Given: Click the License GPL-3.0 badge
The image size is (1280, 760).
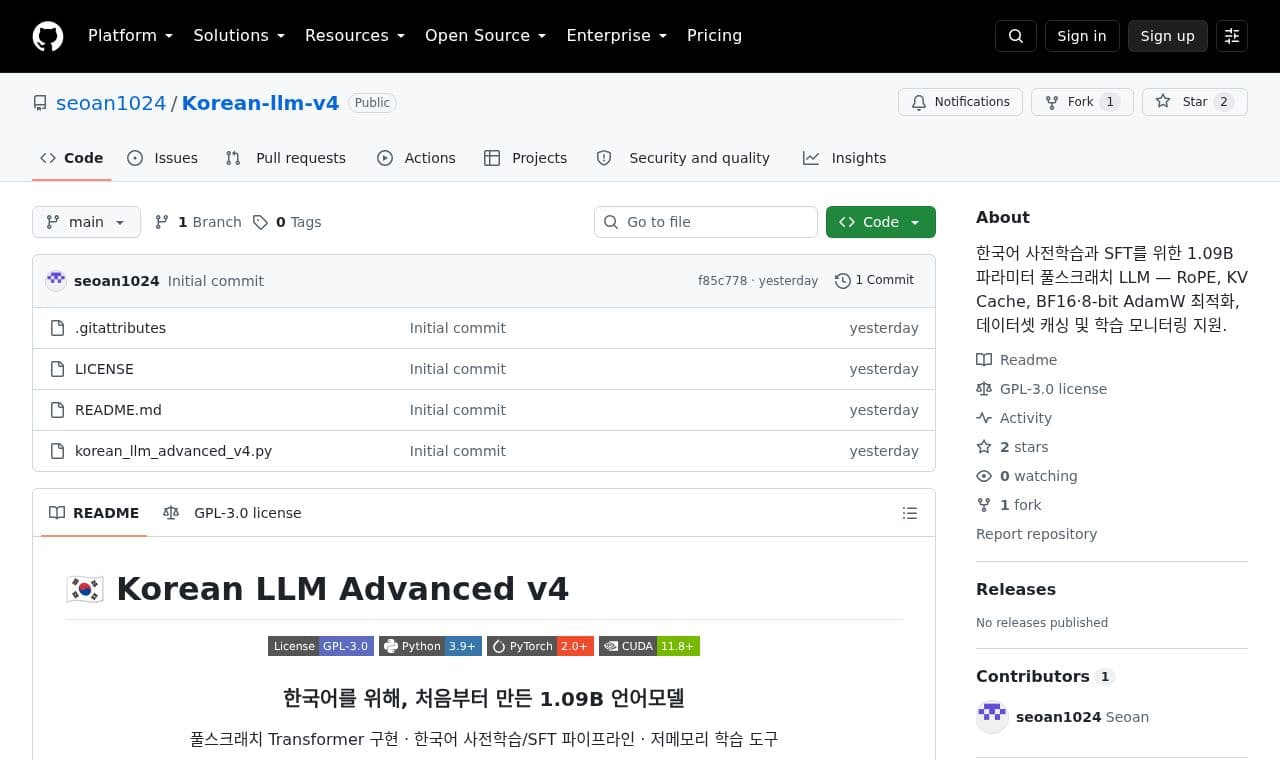Looking at the screenshot, I should [321, 646].
